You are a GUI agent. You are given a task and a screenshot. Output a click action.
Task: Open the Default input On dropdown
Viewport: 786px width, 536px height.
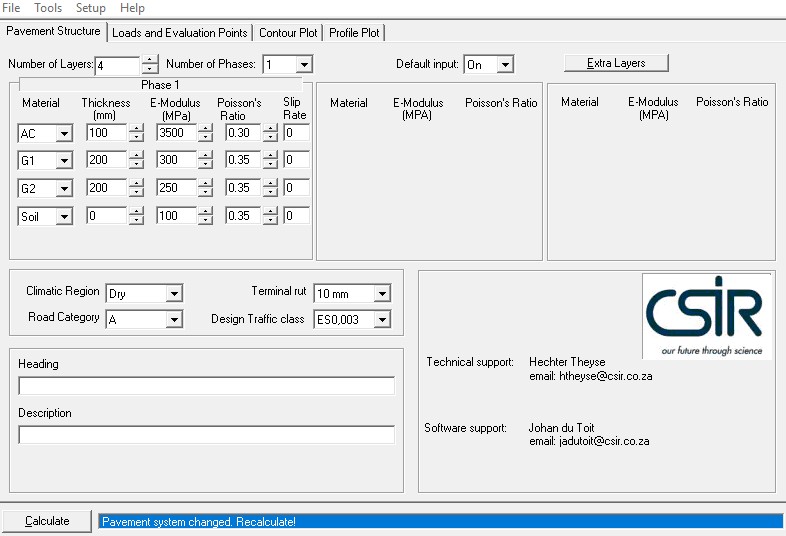(505, 64)
